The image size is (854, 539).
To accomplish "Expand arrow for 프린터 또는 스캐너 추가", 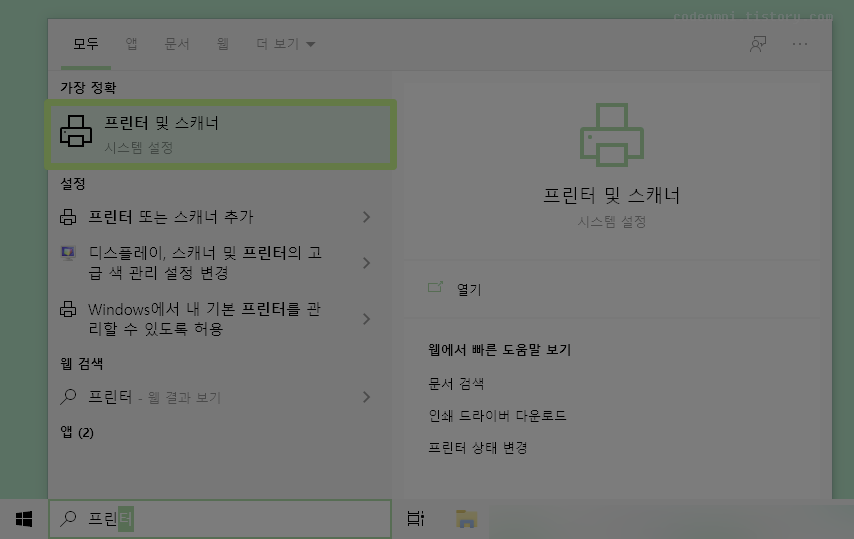I will click(x=367, y=217).
